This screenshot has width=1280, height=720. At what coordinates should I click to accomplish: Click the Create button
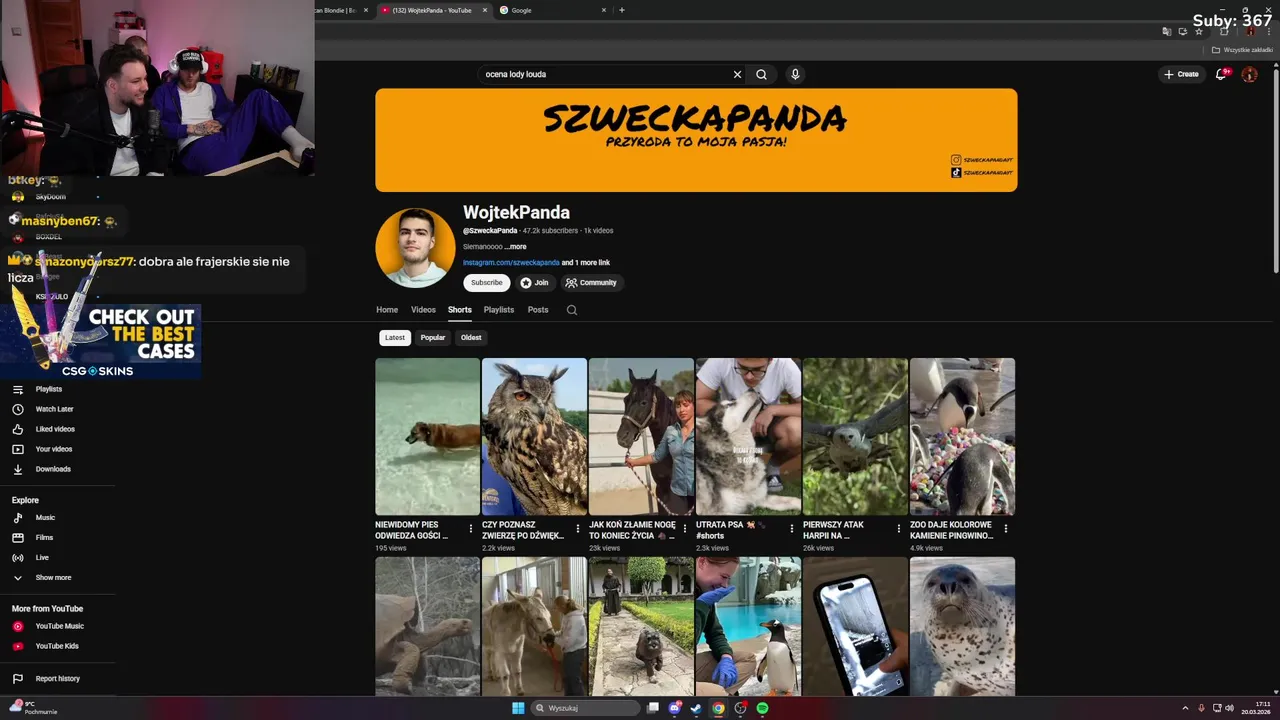coord(1181,74)
